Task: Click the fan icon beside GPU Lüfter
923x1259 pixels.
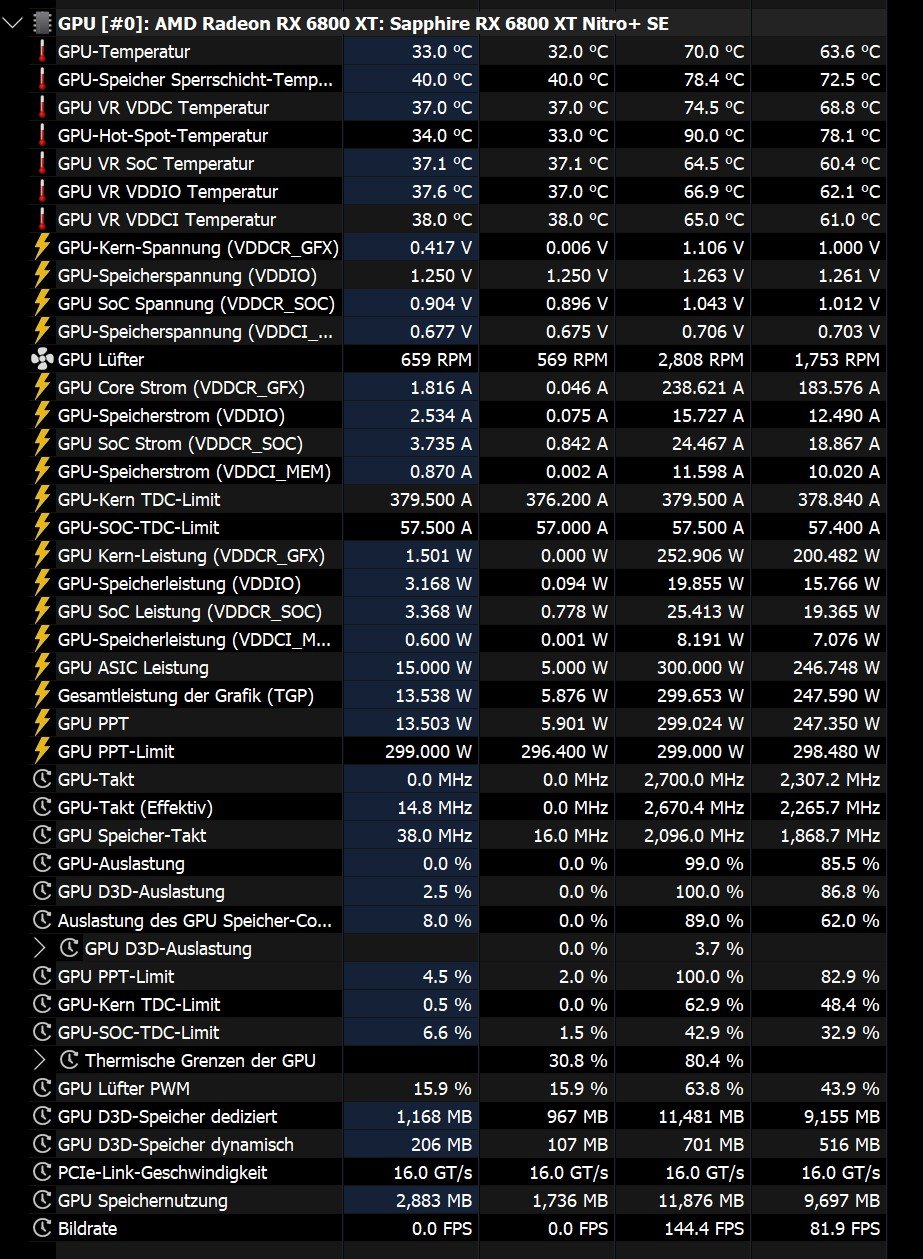Action: (42, 359)
